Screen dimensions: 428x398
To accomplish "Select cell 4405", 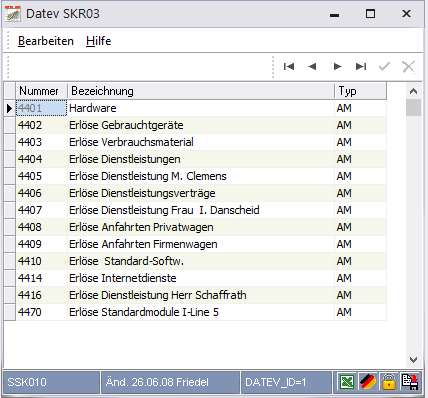I will pyautogui.click(x=42, y=176).
